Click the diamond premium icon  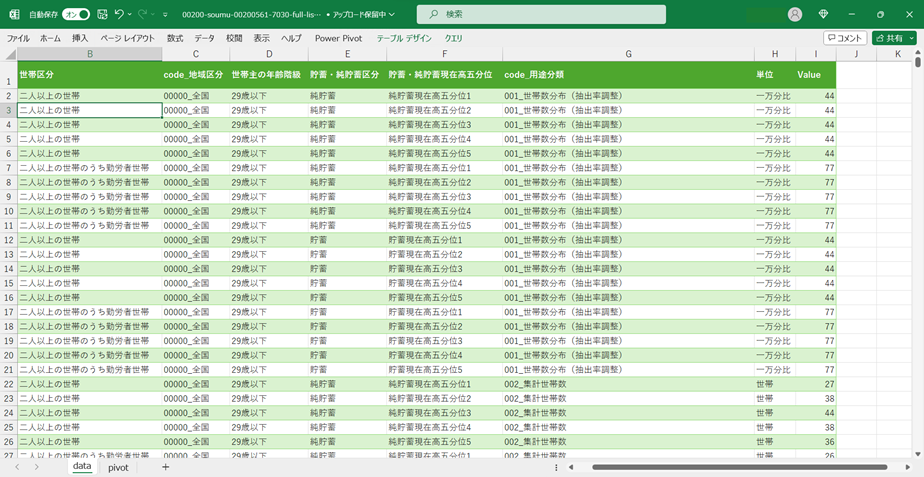(x=823, y=15)
